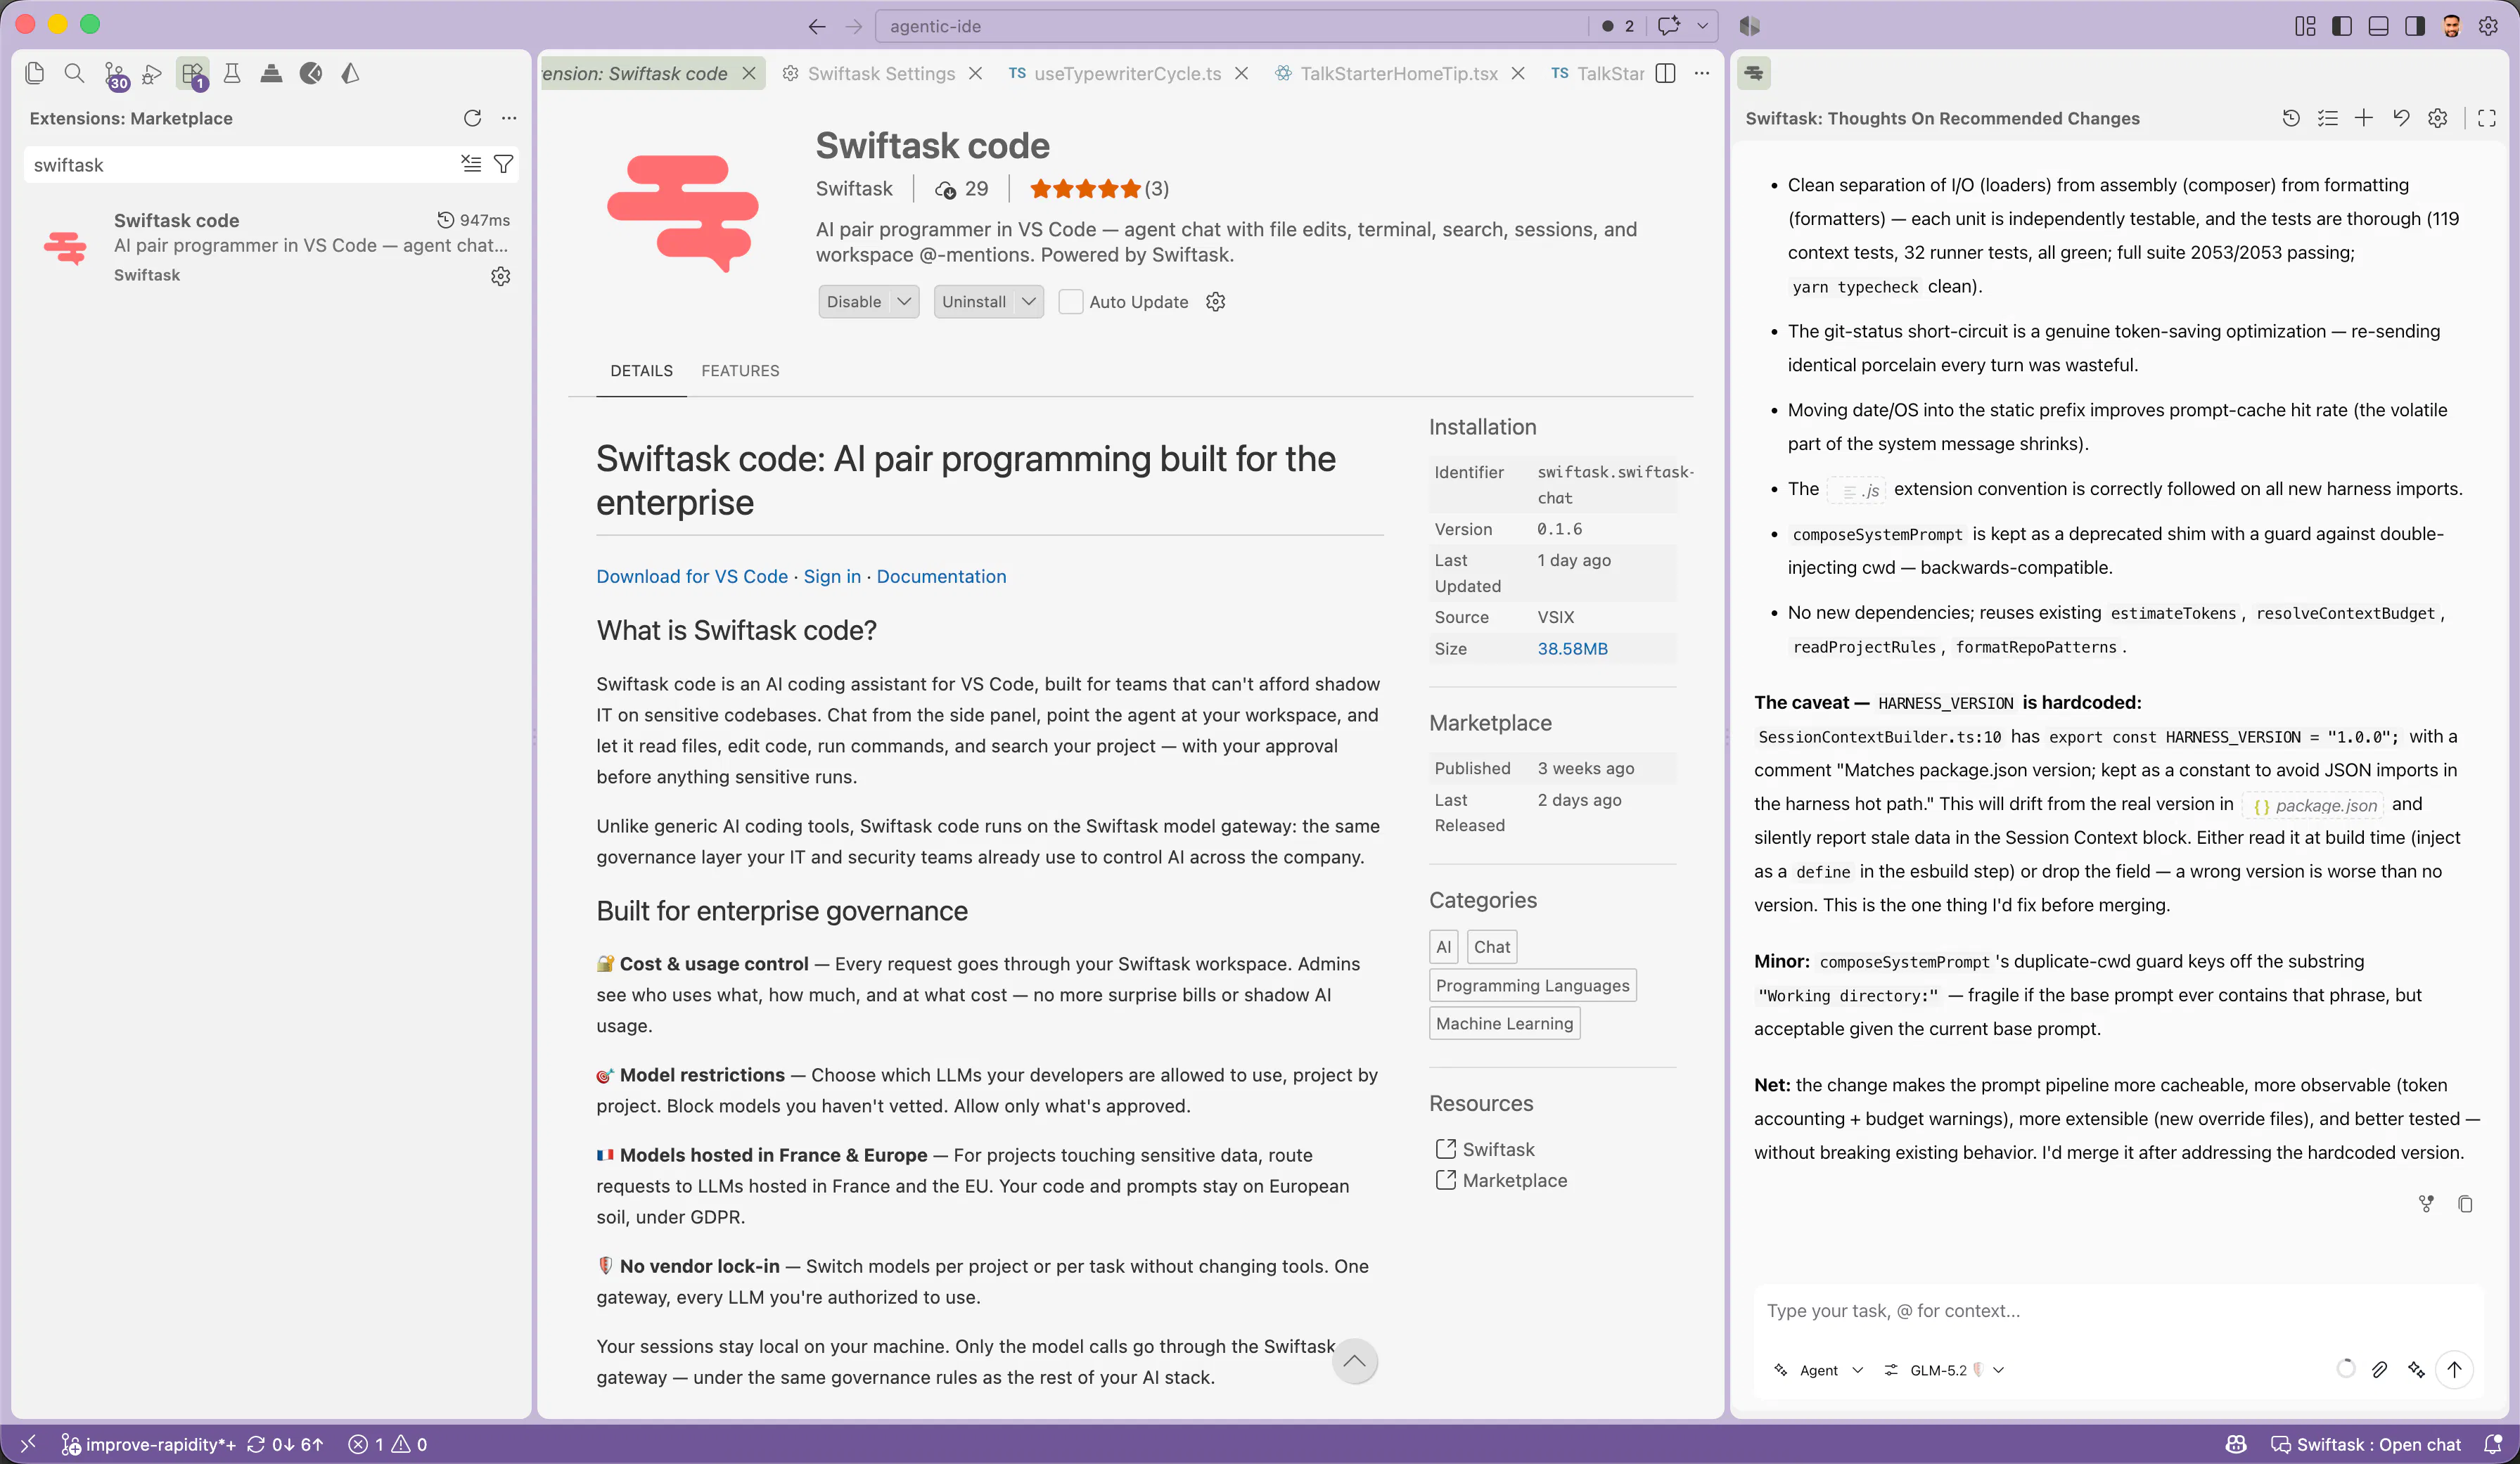
Task: Open Source Control view with 30 badge
Action: pos(115,74)
